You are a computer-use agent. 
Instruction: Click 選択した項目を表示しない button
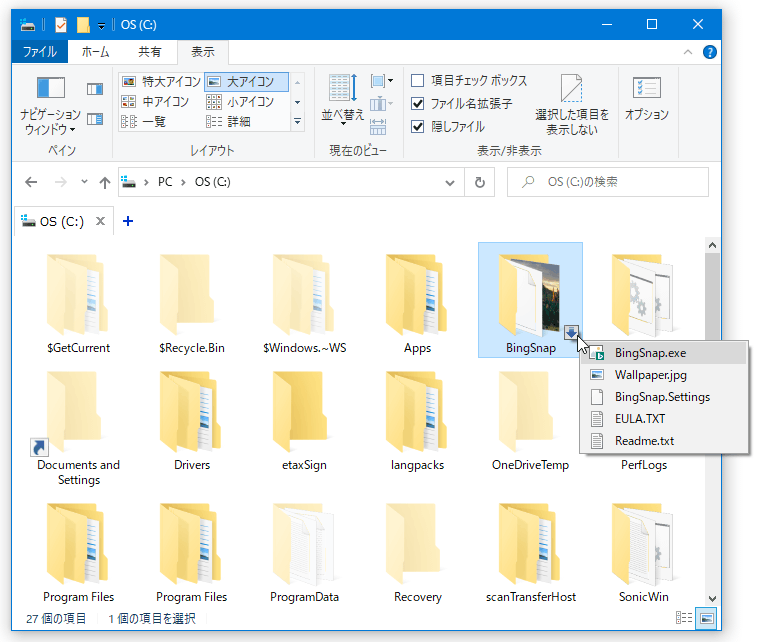click(571, 105)
